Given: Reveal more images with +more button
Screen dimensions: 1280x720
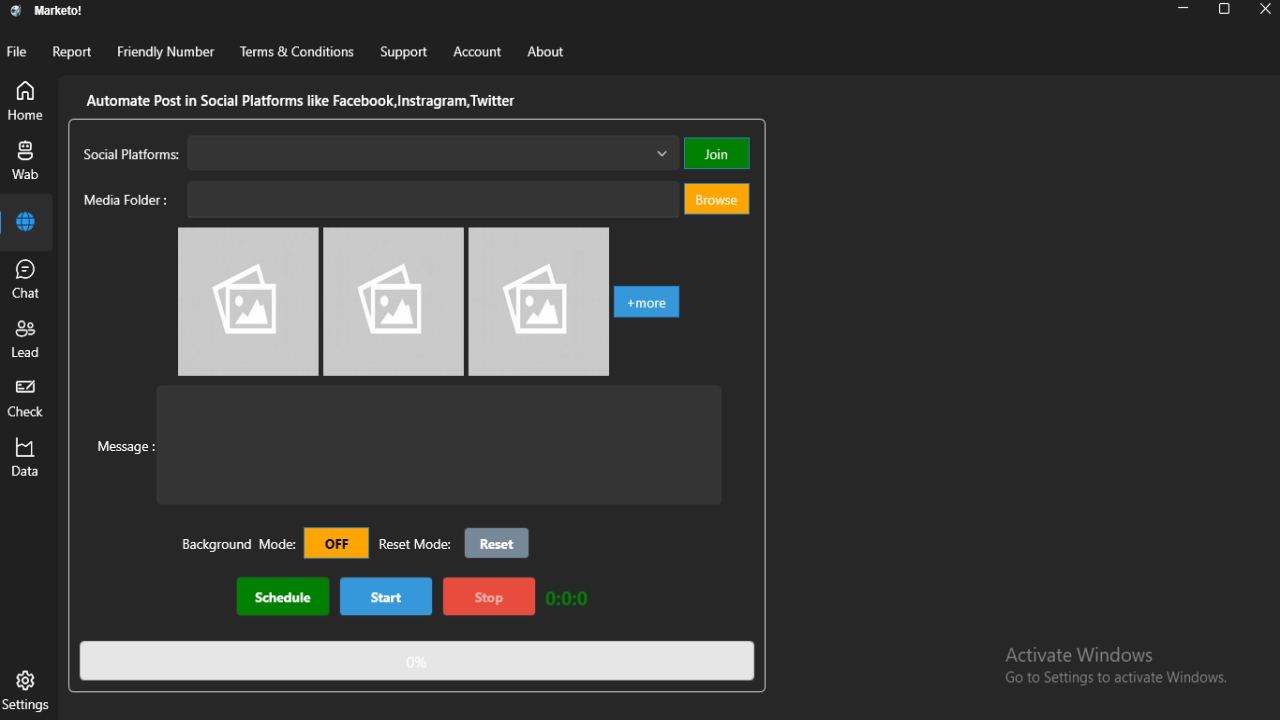Looking at the screenshot, I should tap(645, 301).
